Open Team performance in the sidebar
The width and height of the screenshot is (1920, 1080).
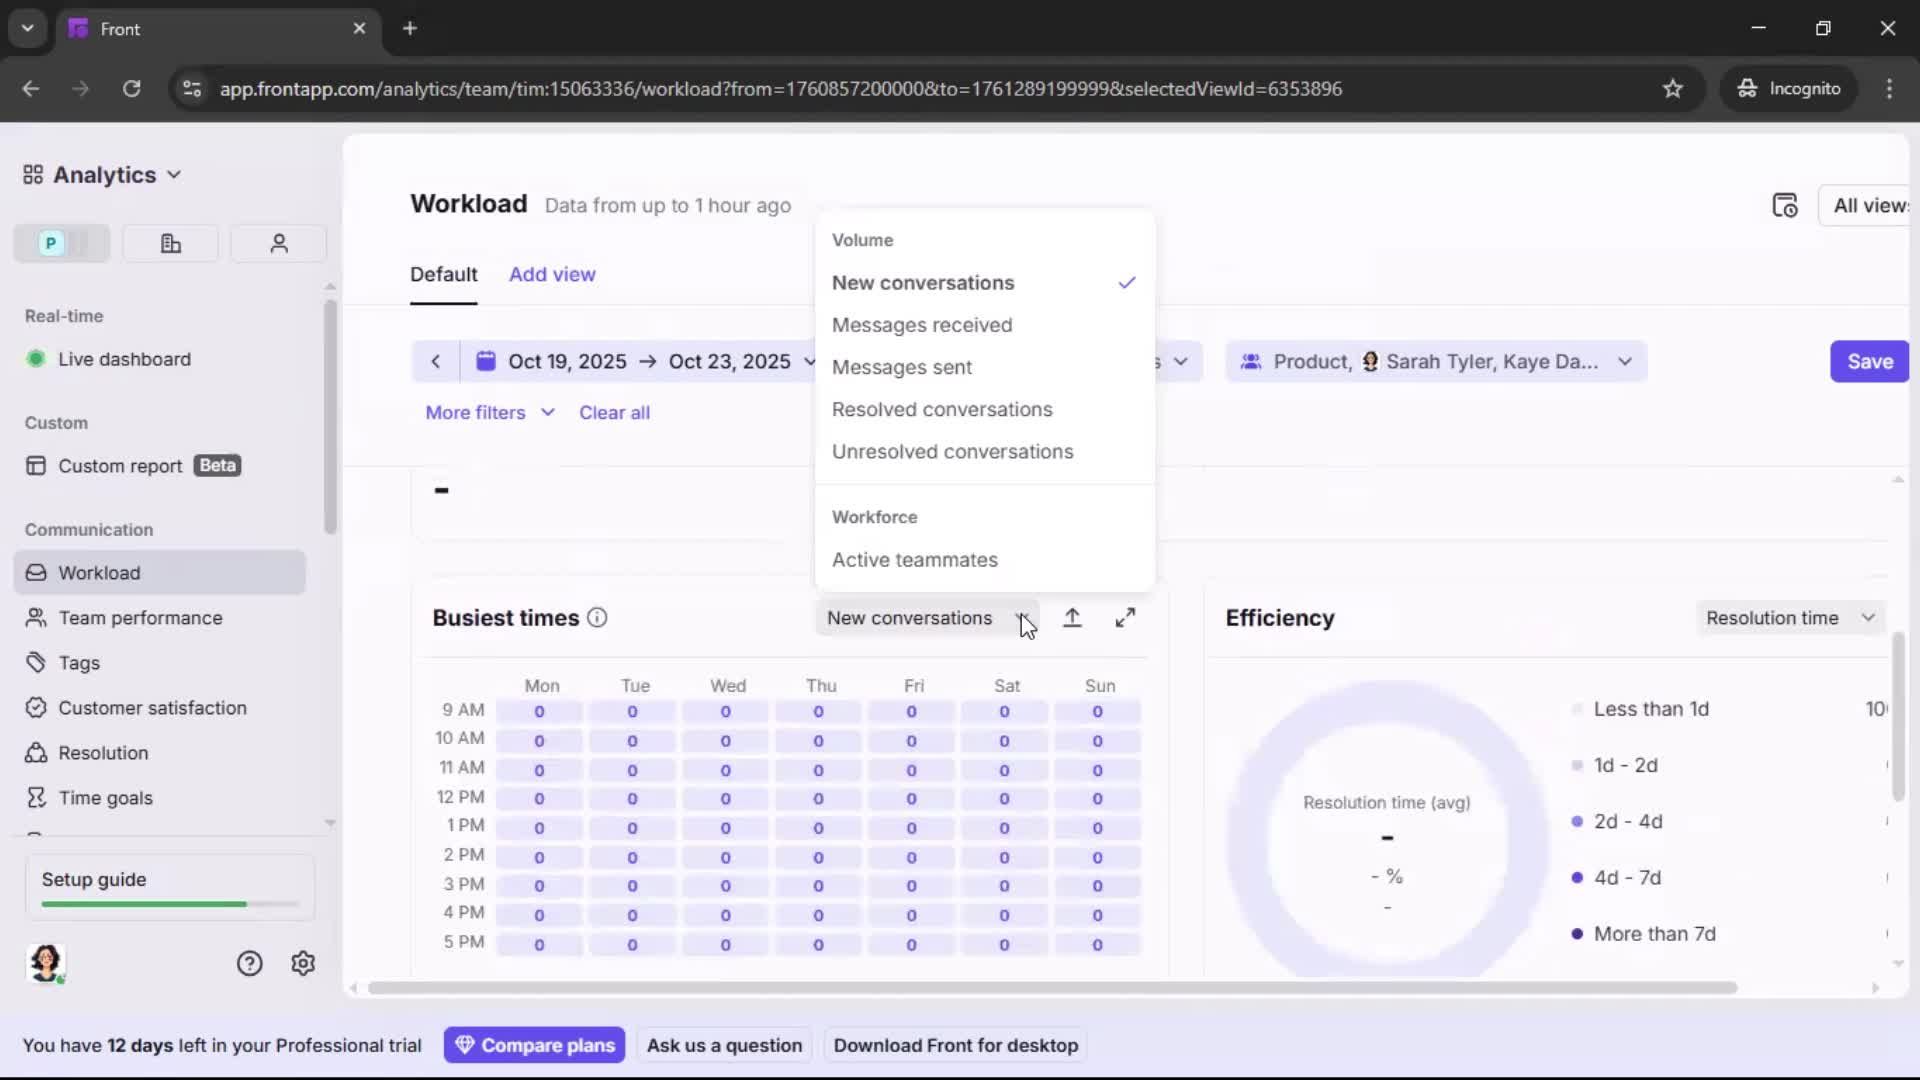(x=140, y=618)
